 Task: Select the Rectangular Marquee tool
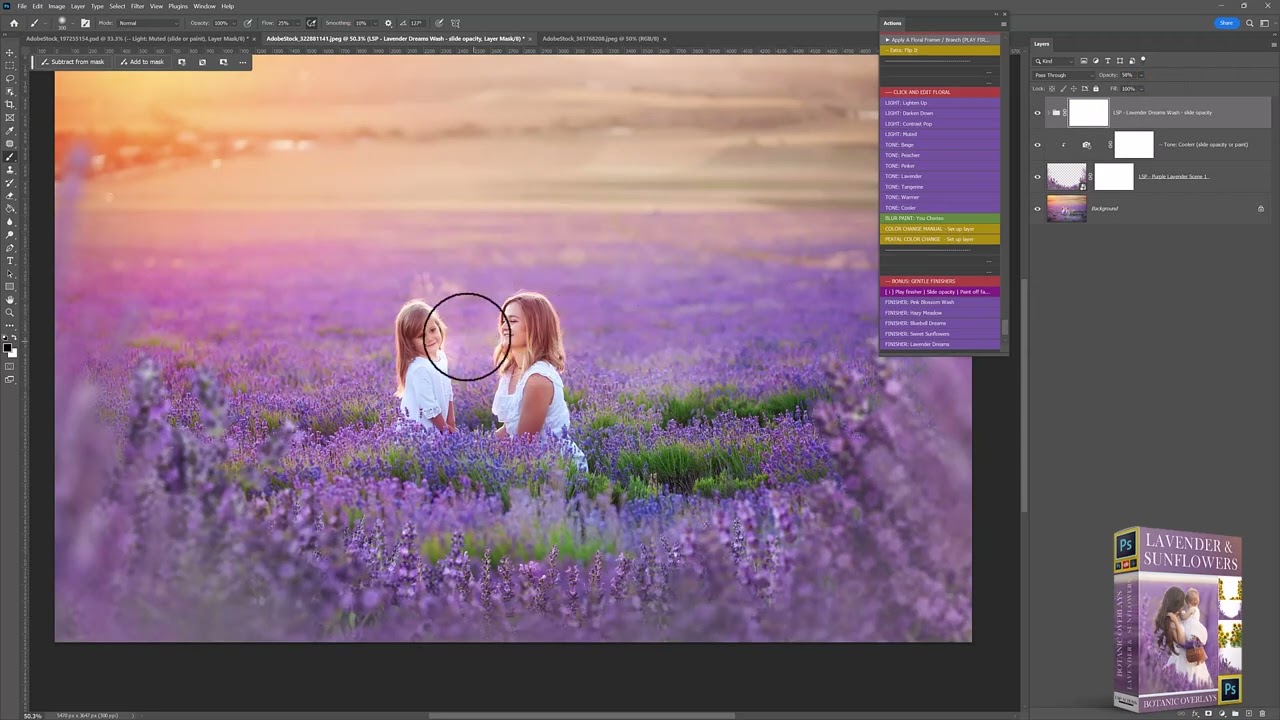tap(10, 65)
